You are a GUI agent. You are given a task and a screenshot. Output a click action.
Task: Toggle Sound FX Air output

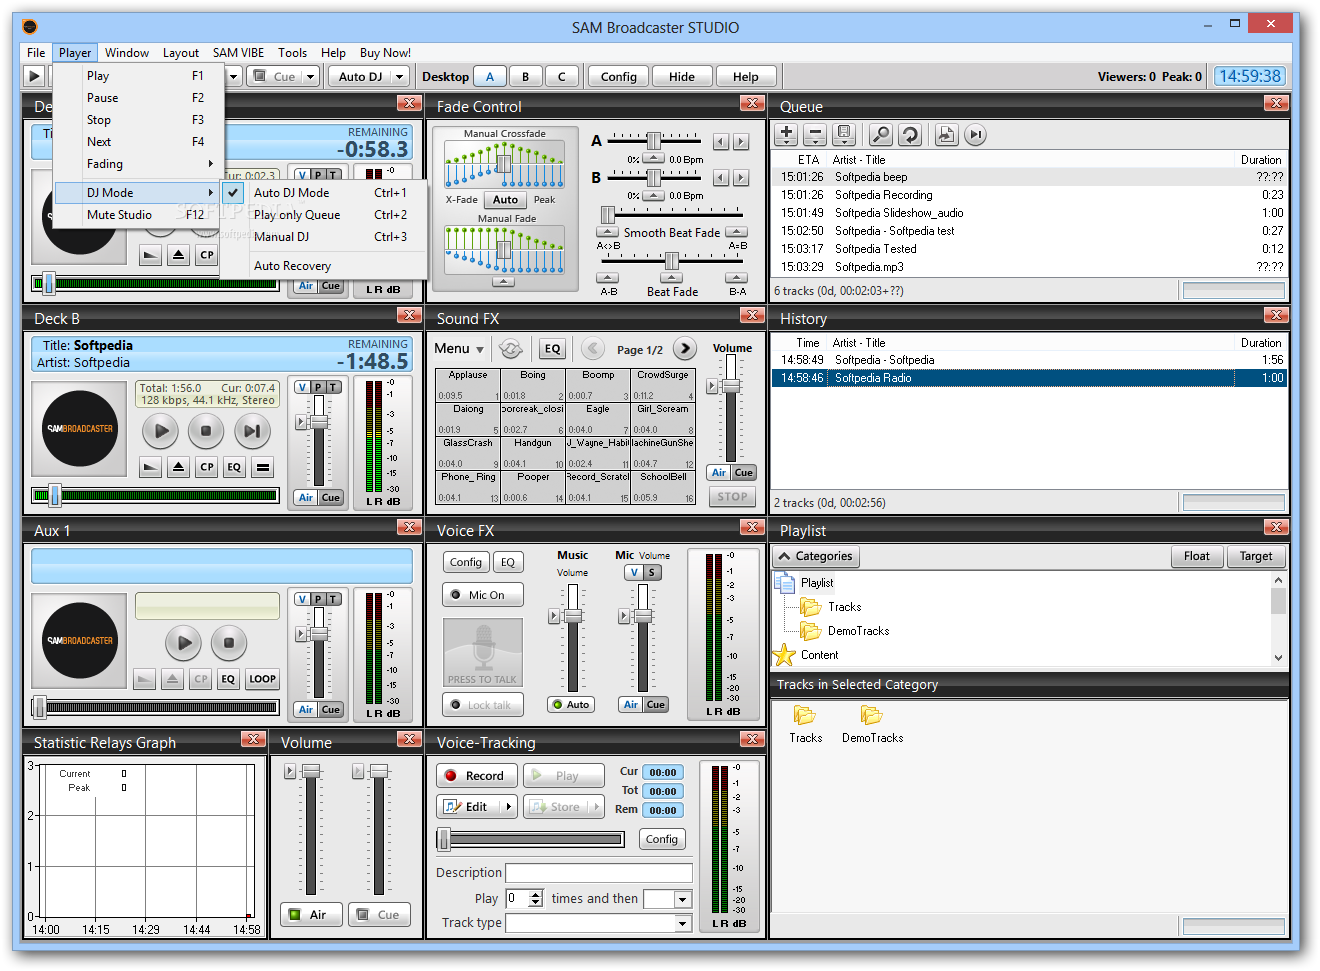click(719, 473)
